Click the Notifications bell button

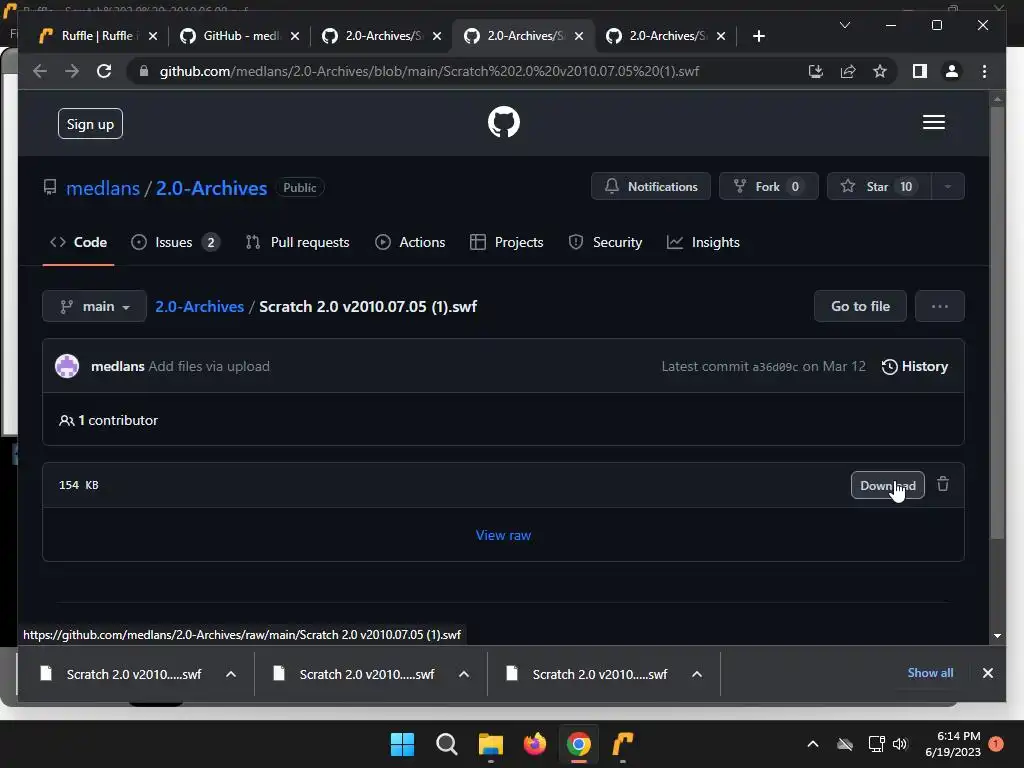click(x=650, y=187)
